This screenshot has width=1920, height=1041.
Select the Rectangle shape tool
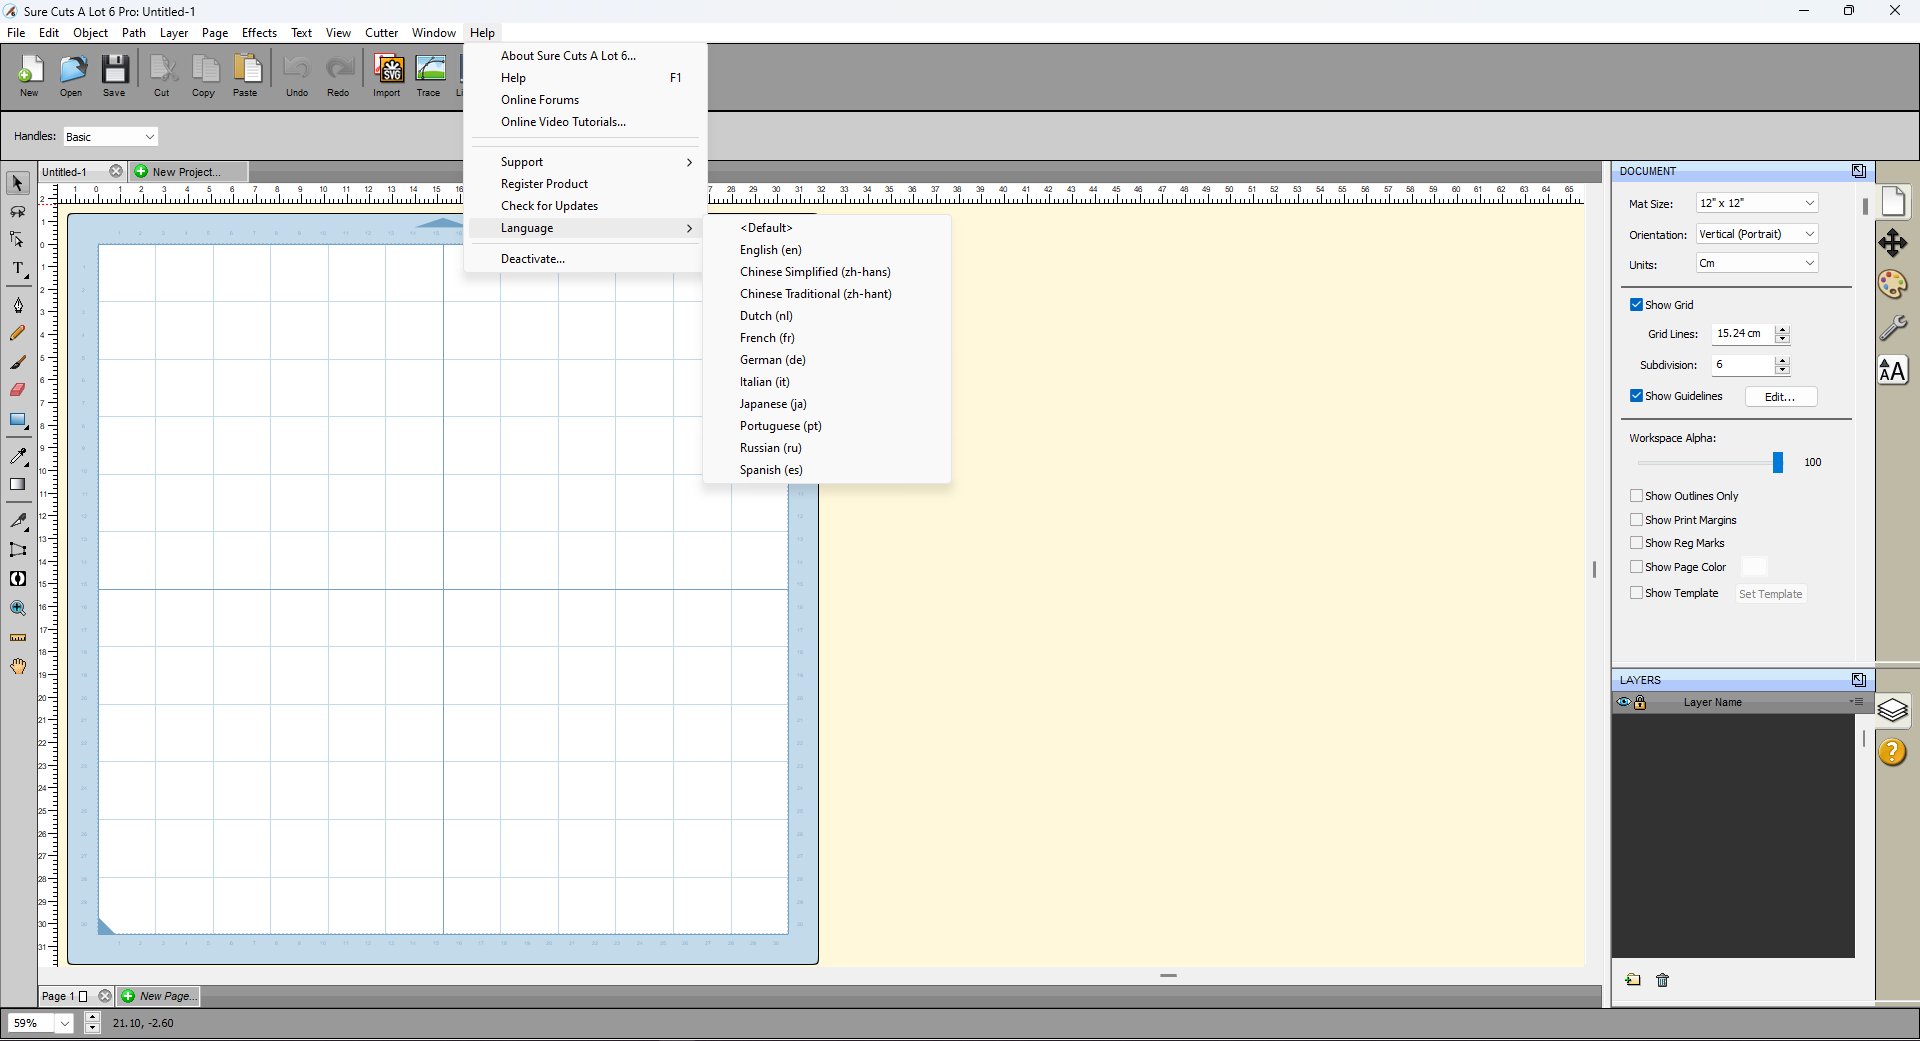point(17,420)
